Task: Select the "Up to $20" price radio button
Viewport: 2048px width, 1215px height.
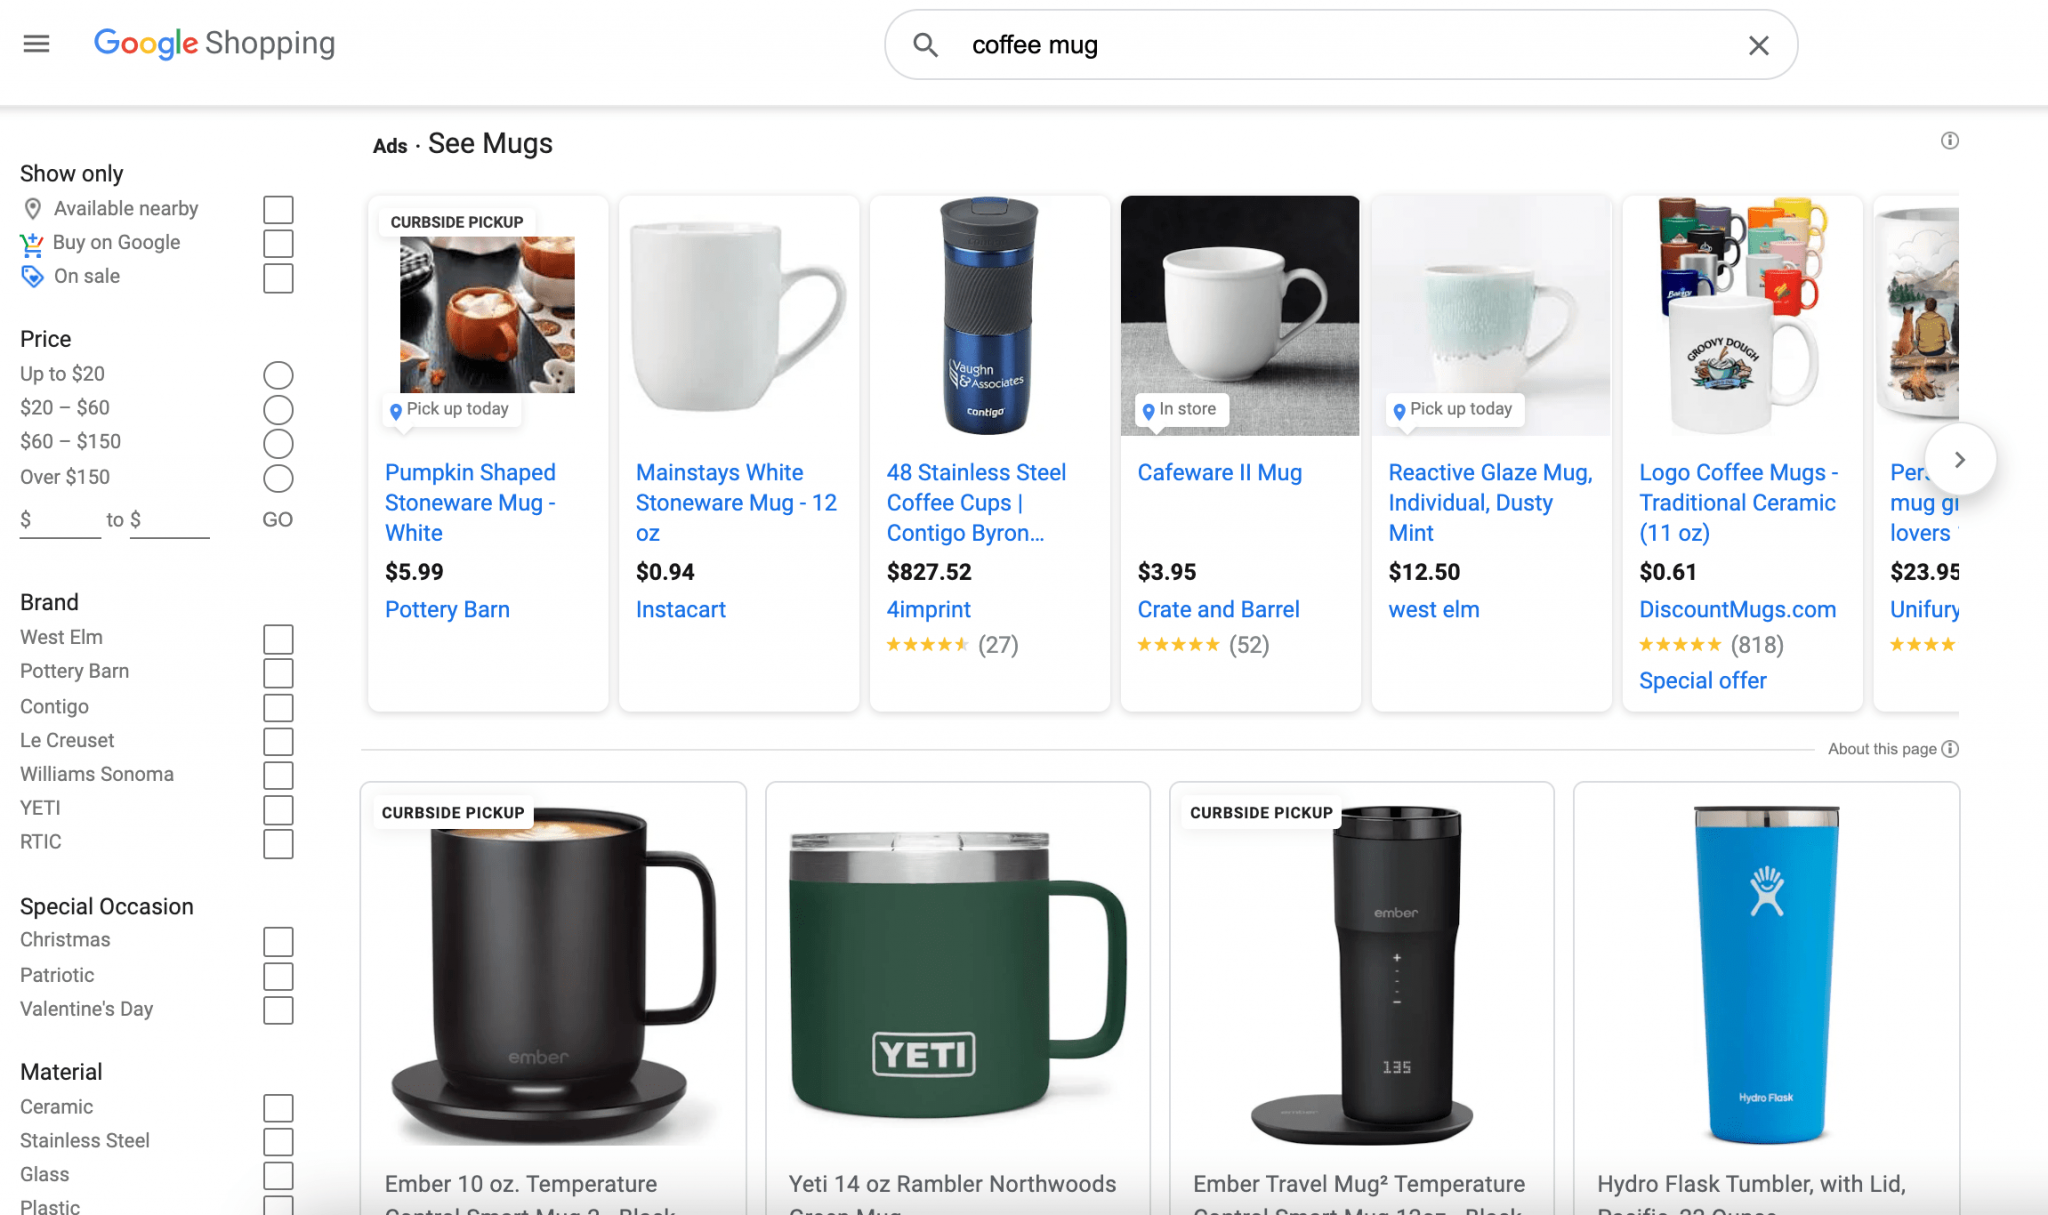Action: point(278,375)
